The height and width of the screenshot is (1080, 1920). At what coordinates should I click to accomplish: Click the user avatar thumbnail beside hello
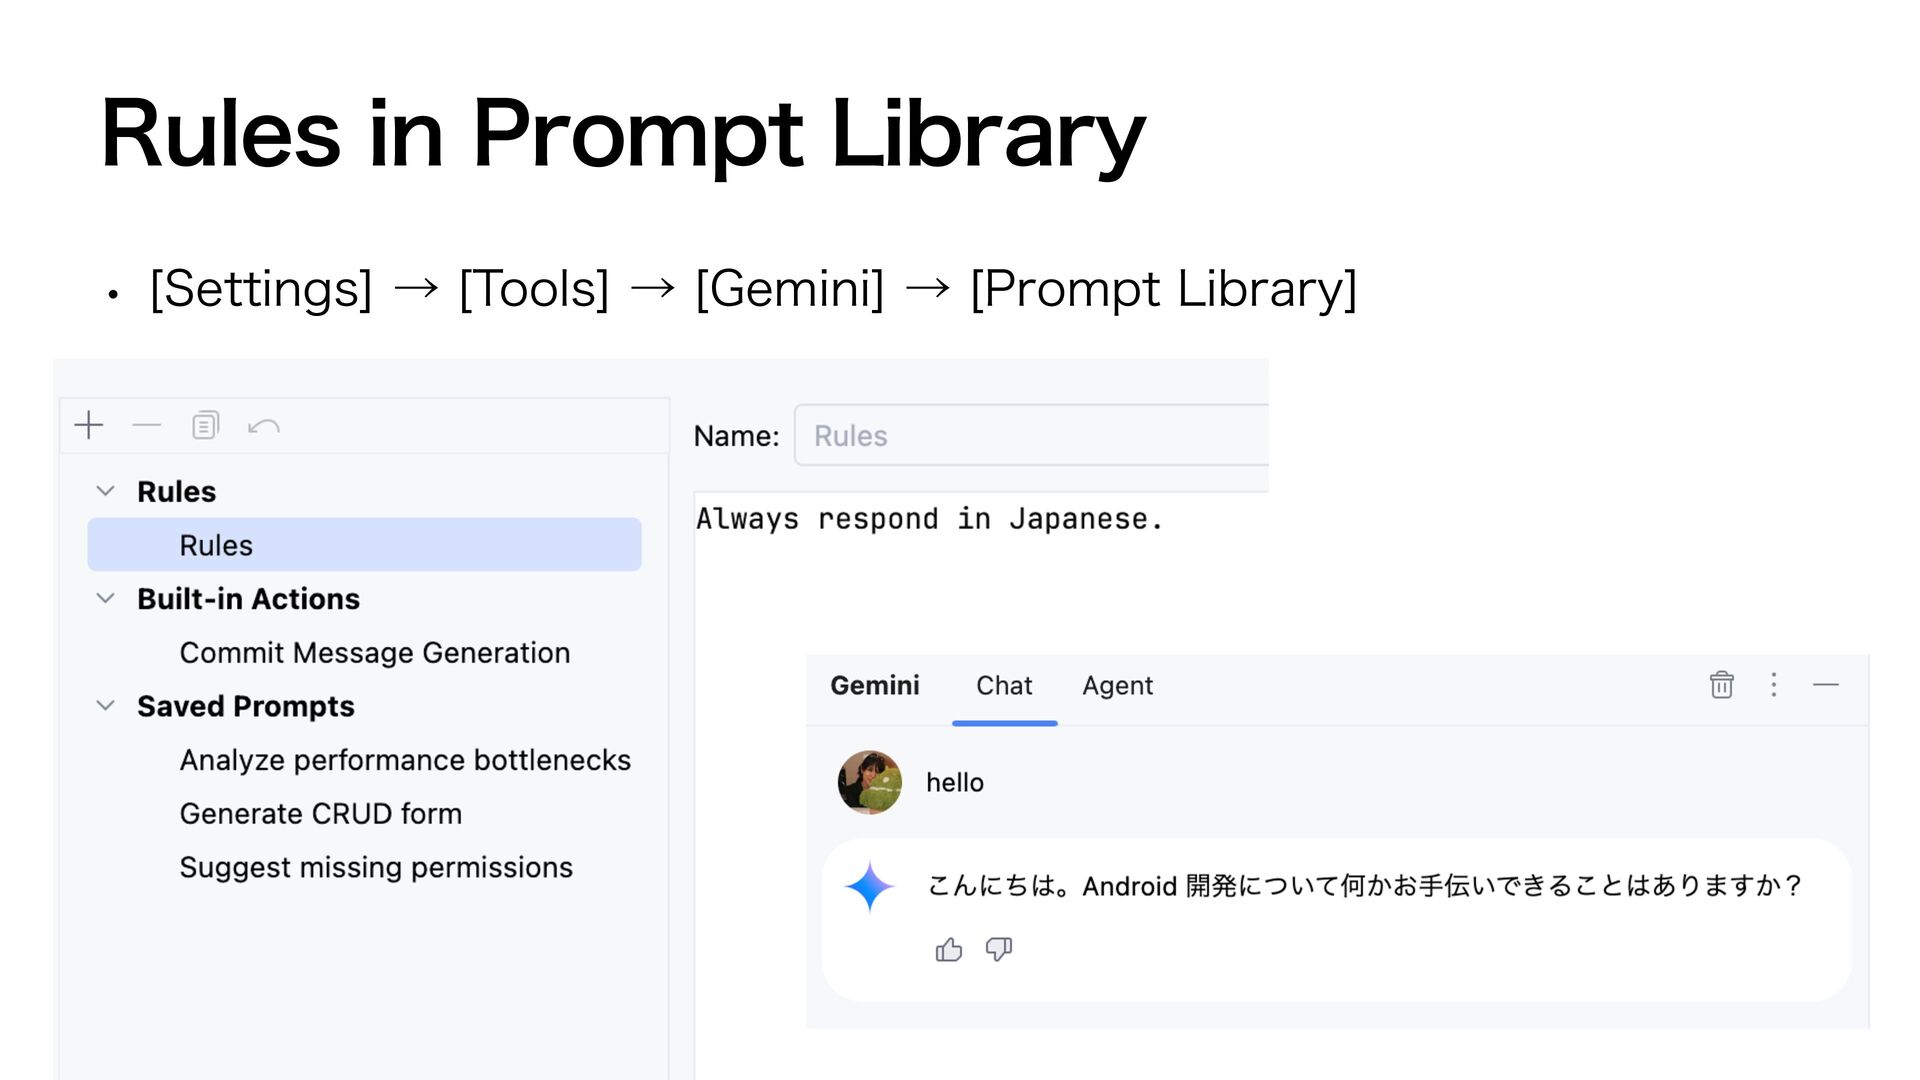[x=870, y=783]
